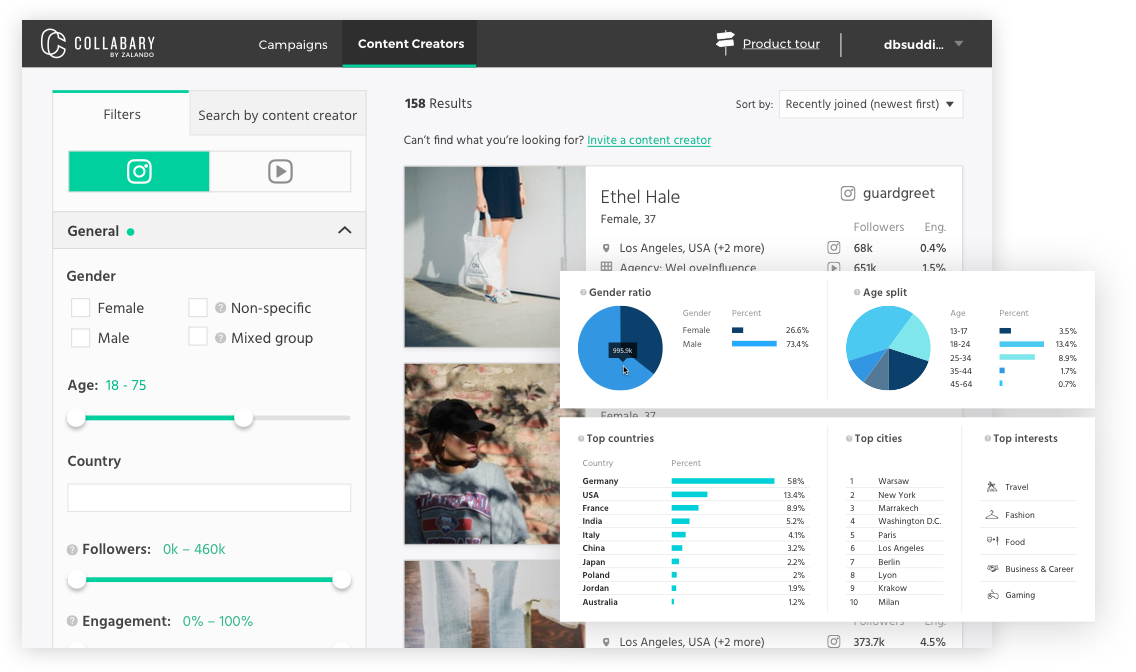Click the help icon next to Followers
The height and width of the screenshot is (672, 1136).
[x=72, y=550]
